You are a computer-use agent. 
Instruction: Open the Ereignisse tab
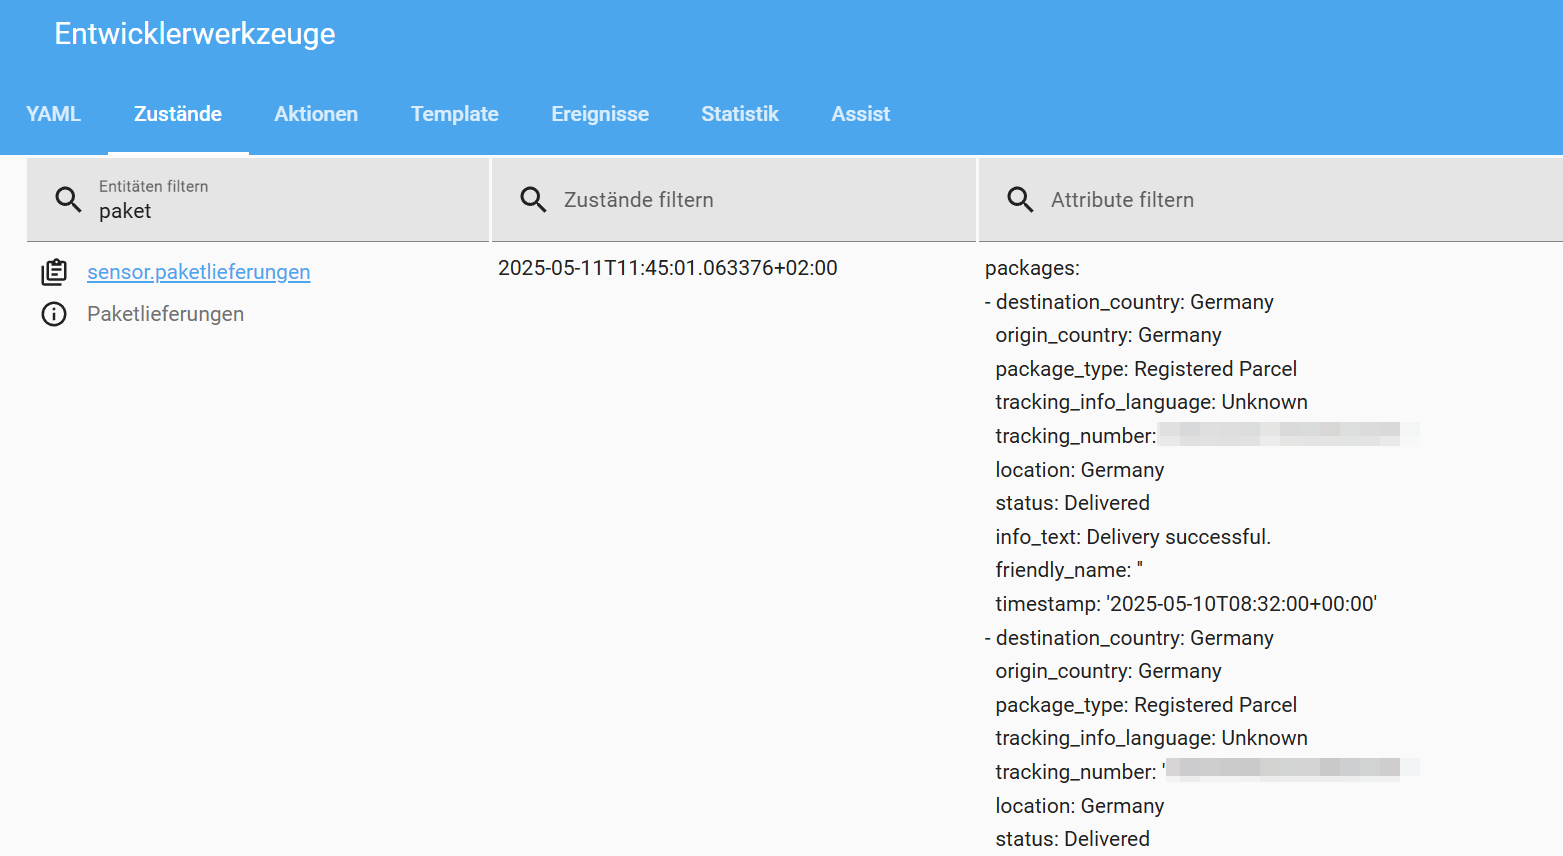click(x=600, y=114)
